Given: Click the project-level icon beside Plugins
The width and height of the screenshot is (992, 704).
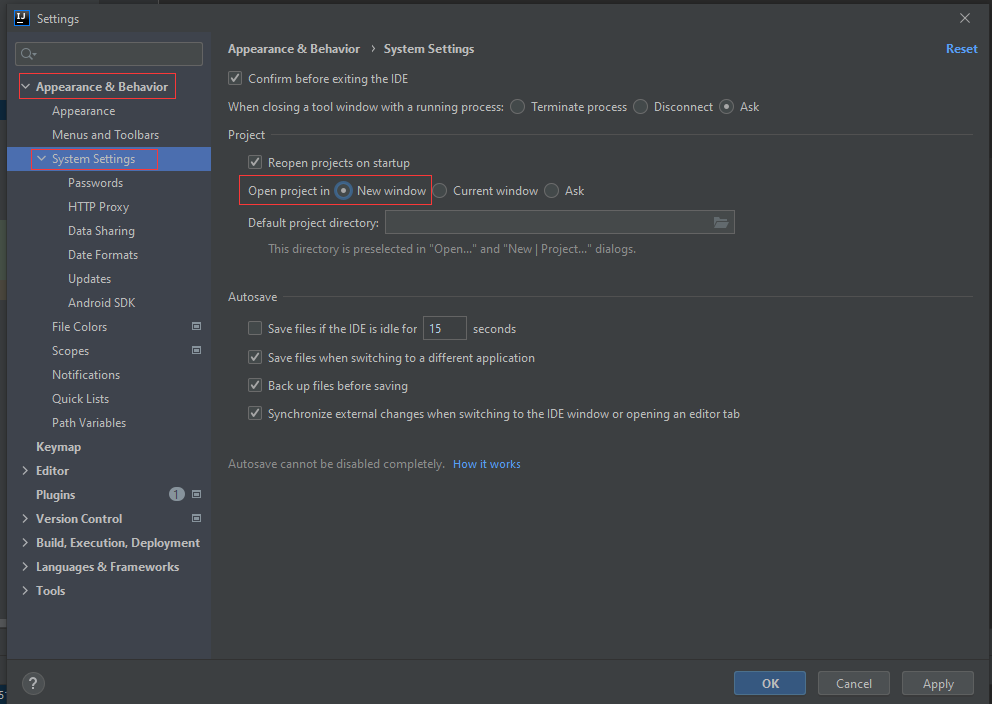Looking at the screenshot, I should pyautogui.click(x=196, y=494).
